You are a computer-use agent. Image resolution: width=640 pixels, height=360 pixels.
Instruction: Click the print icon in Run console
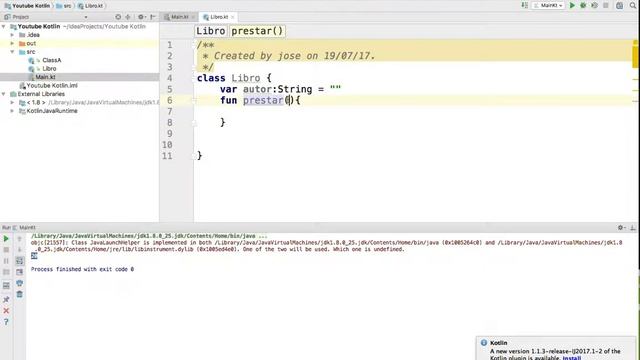pos(19,283)
